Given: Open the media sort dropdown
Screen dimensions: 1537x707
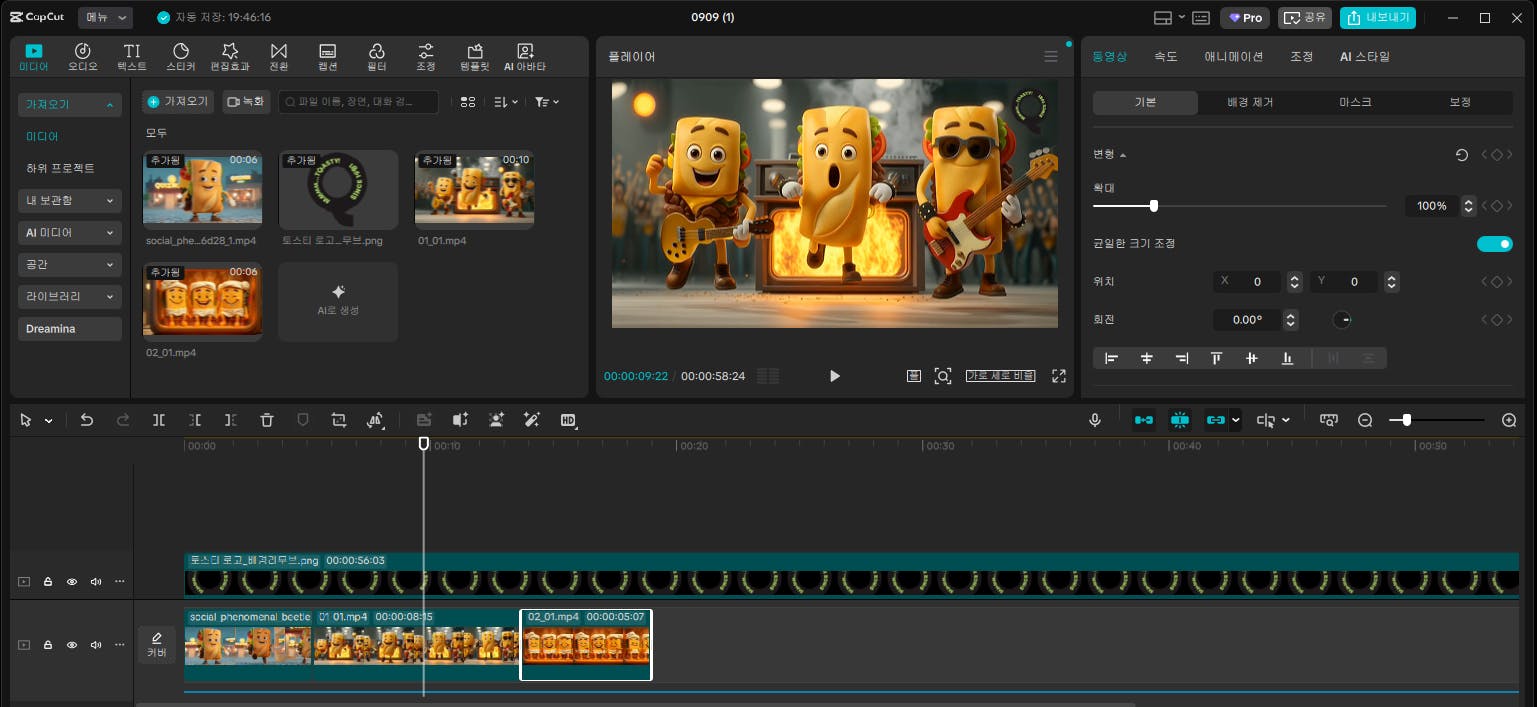Looking at the screenshot, I should [x=506, y=102].
